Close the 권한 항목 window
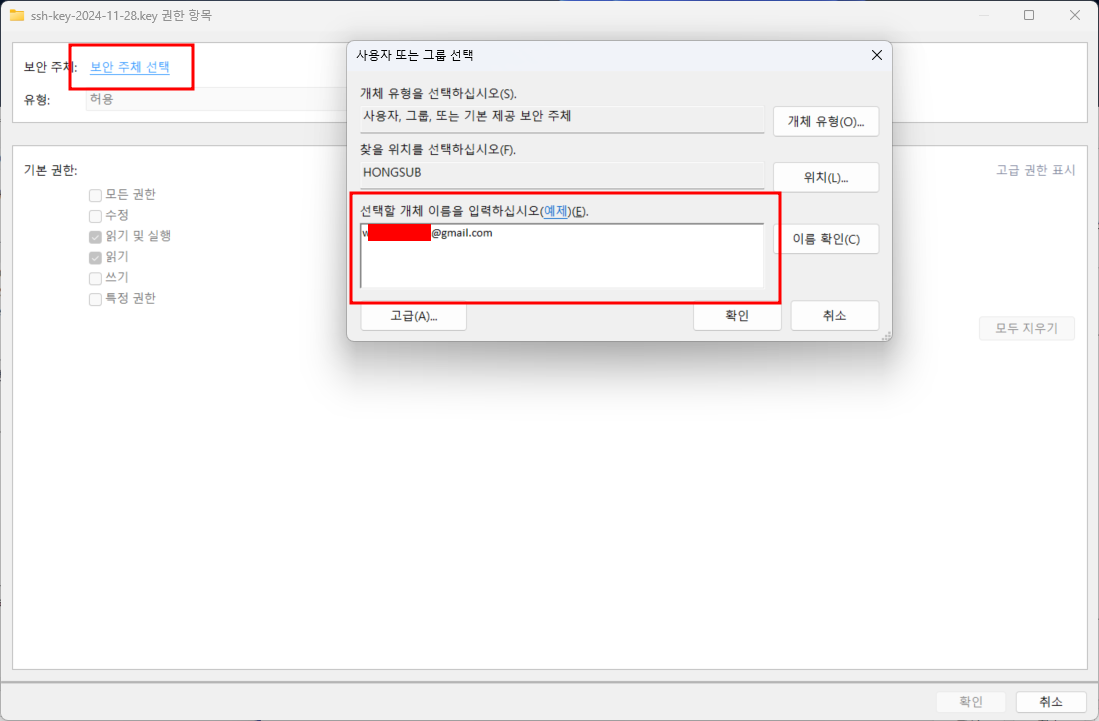 tap(1074, 15)
